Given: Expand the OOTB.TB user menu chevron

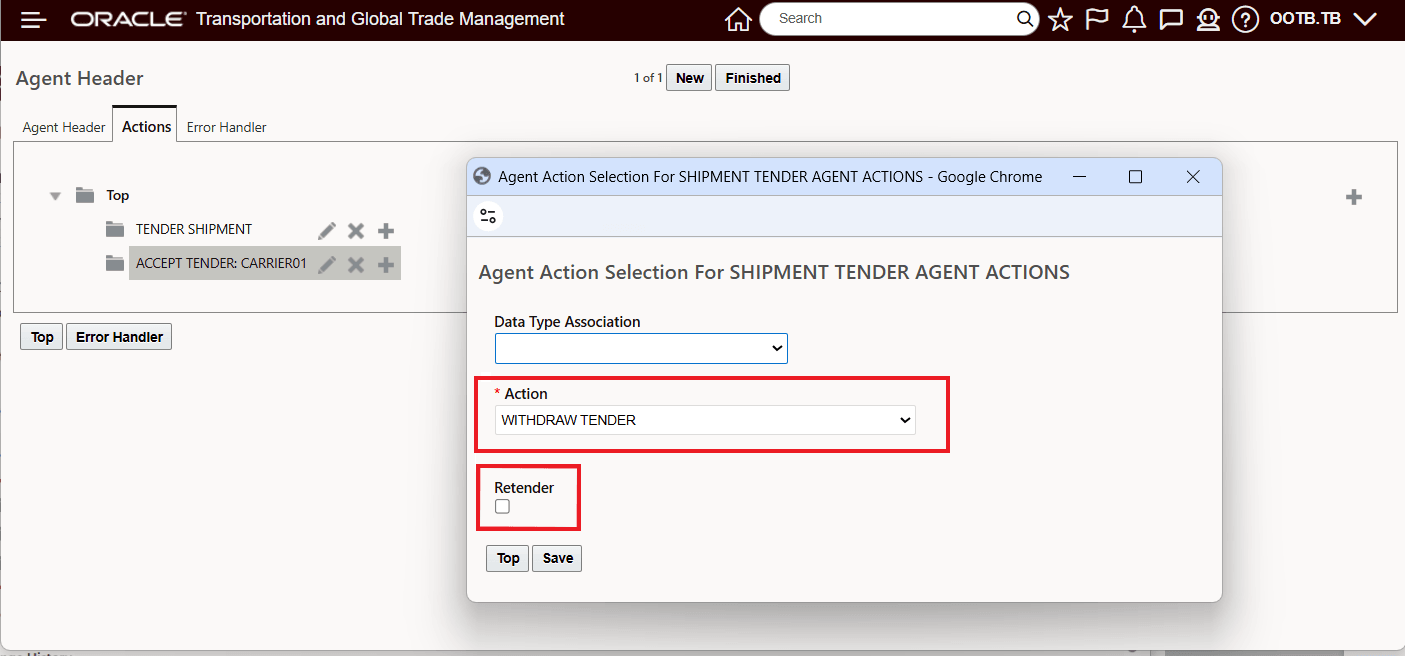Looking at the screenshot, I should click(x=1364, y=19).
